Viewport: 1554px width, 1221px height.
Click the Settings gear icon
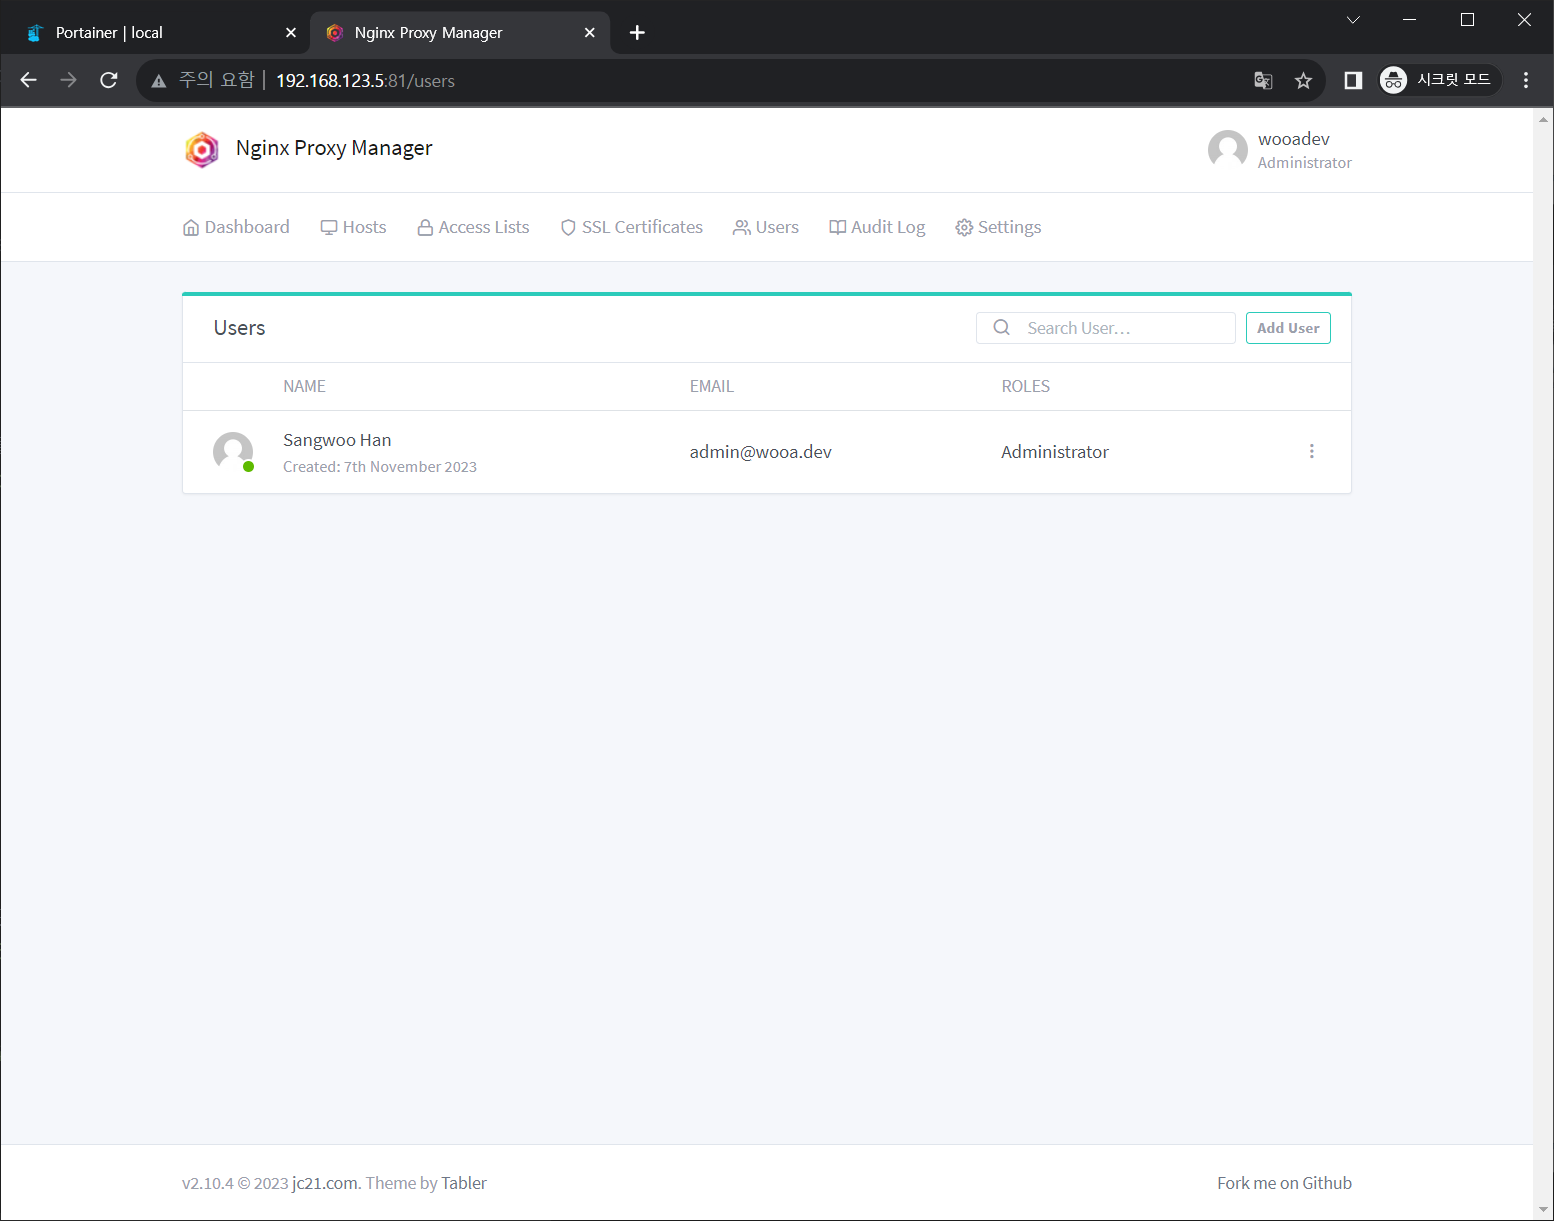click(x=964, y=227)
